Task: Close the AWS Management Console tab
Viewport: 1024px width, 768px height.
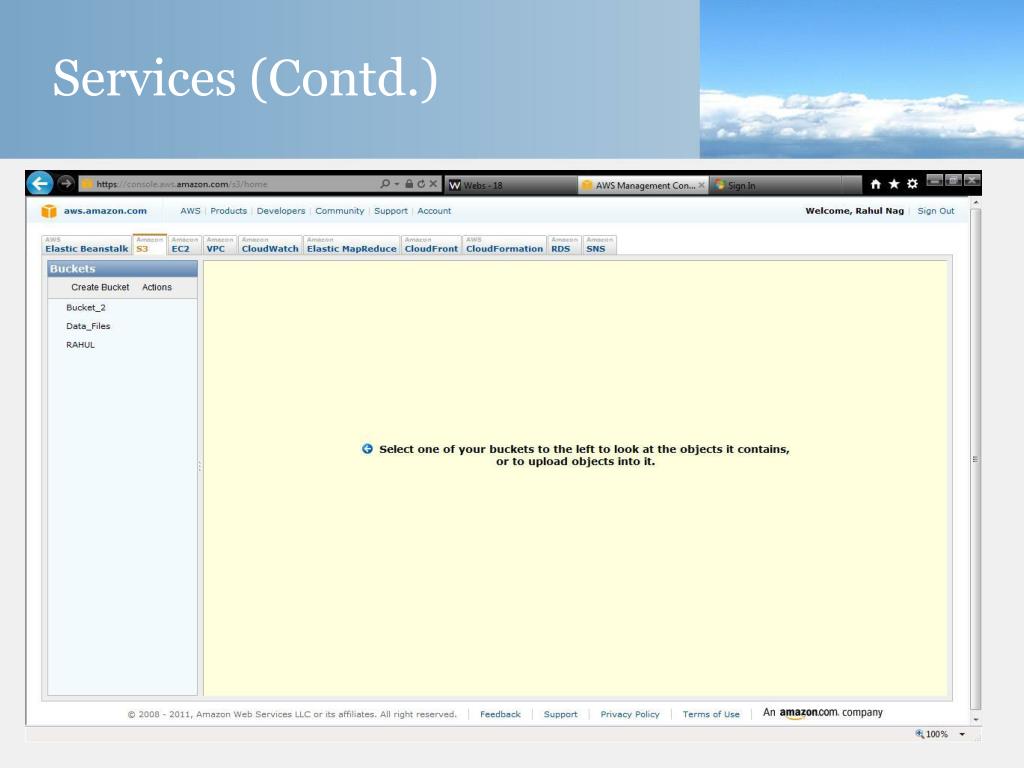Action: (x=701, y=185)
